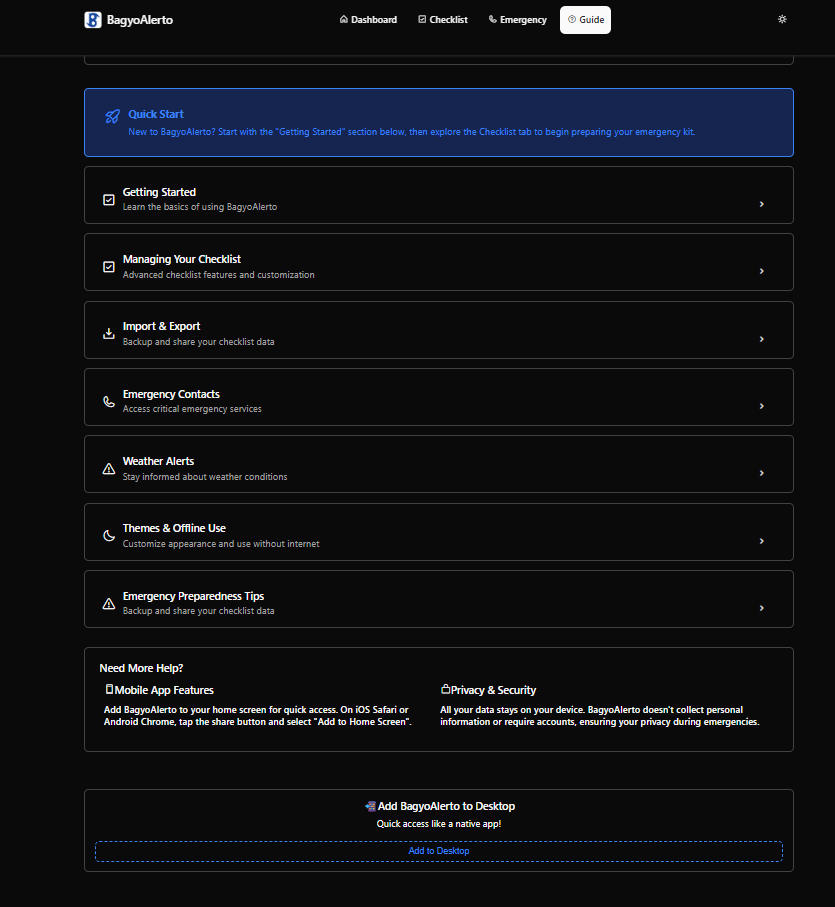Open the Managing Your Checklist title
The width and height of the screenshot is (835, 907).
click(182, 259)
